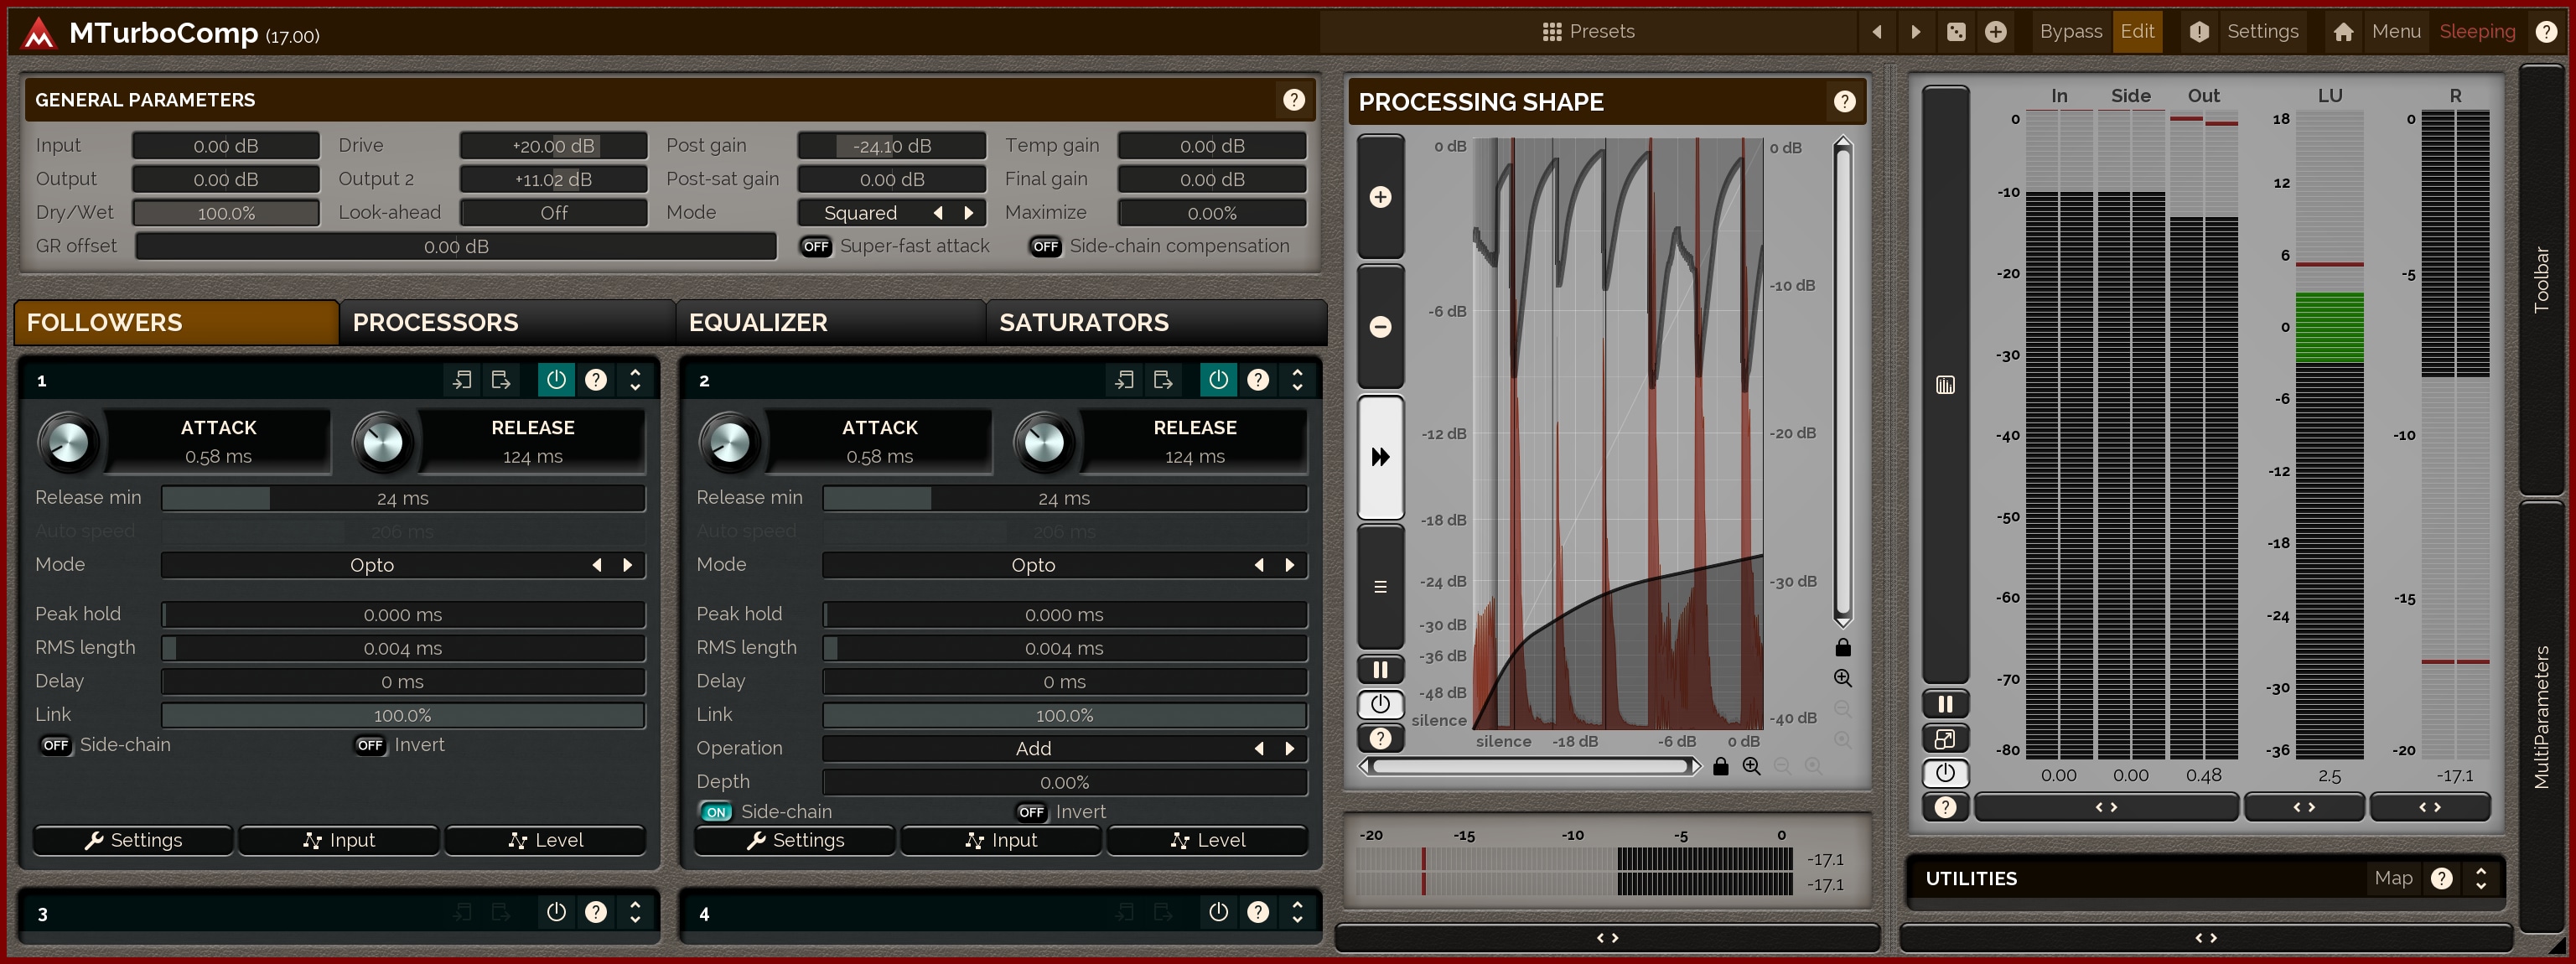Image resolution: width=2576 pixels, height=964 pixels.
Task: Click the Dry/Wet slider
Action: point(226,213)
